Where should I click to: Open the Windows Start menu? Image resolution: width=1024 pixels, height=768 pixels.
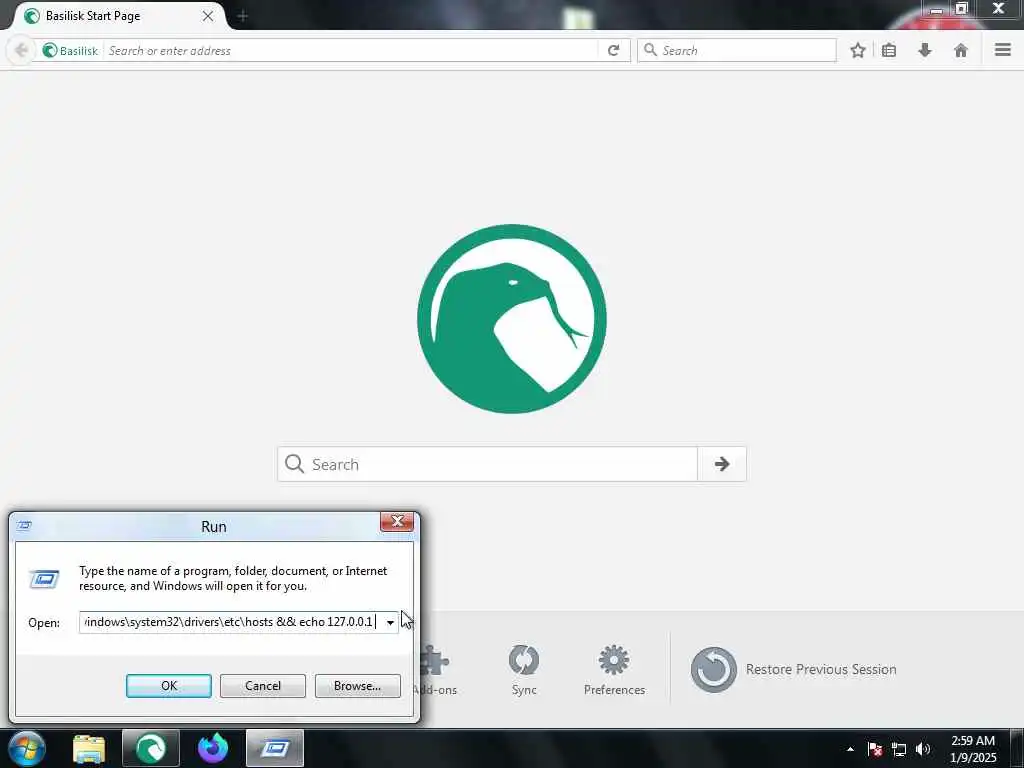click(27, 748)
